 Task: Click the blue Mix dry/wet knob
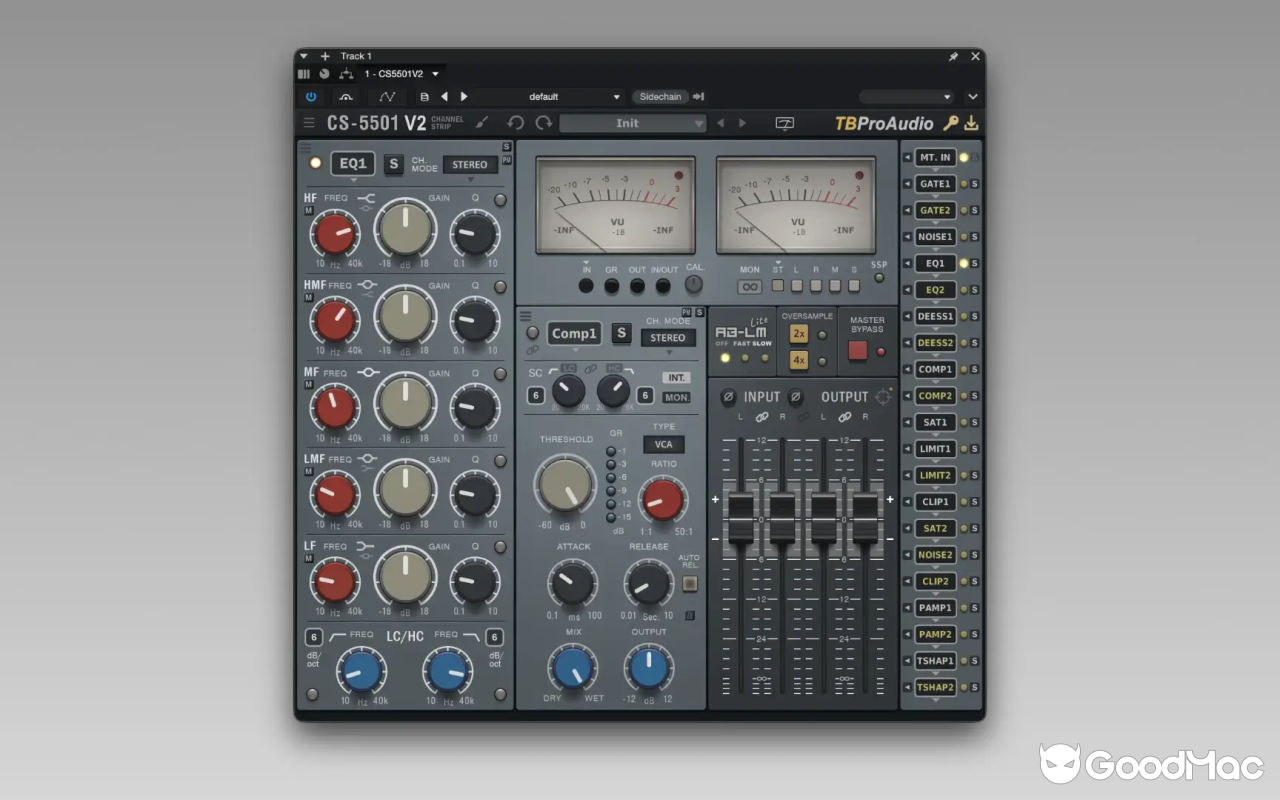tap(573, 667)
